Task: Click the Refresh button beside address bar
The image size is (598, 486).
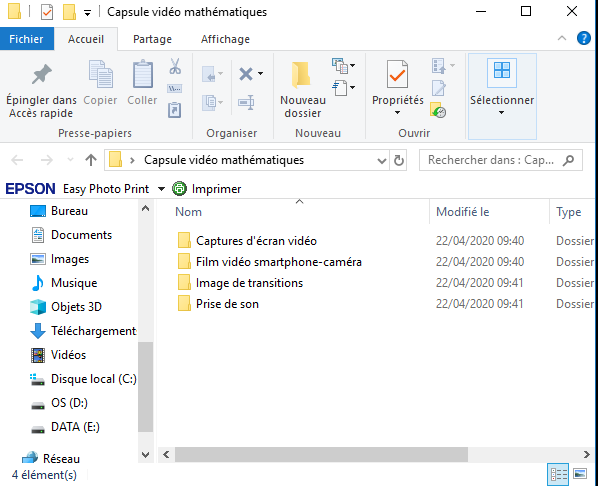Action: (399, 160)
